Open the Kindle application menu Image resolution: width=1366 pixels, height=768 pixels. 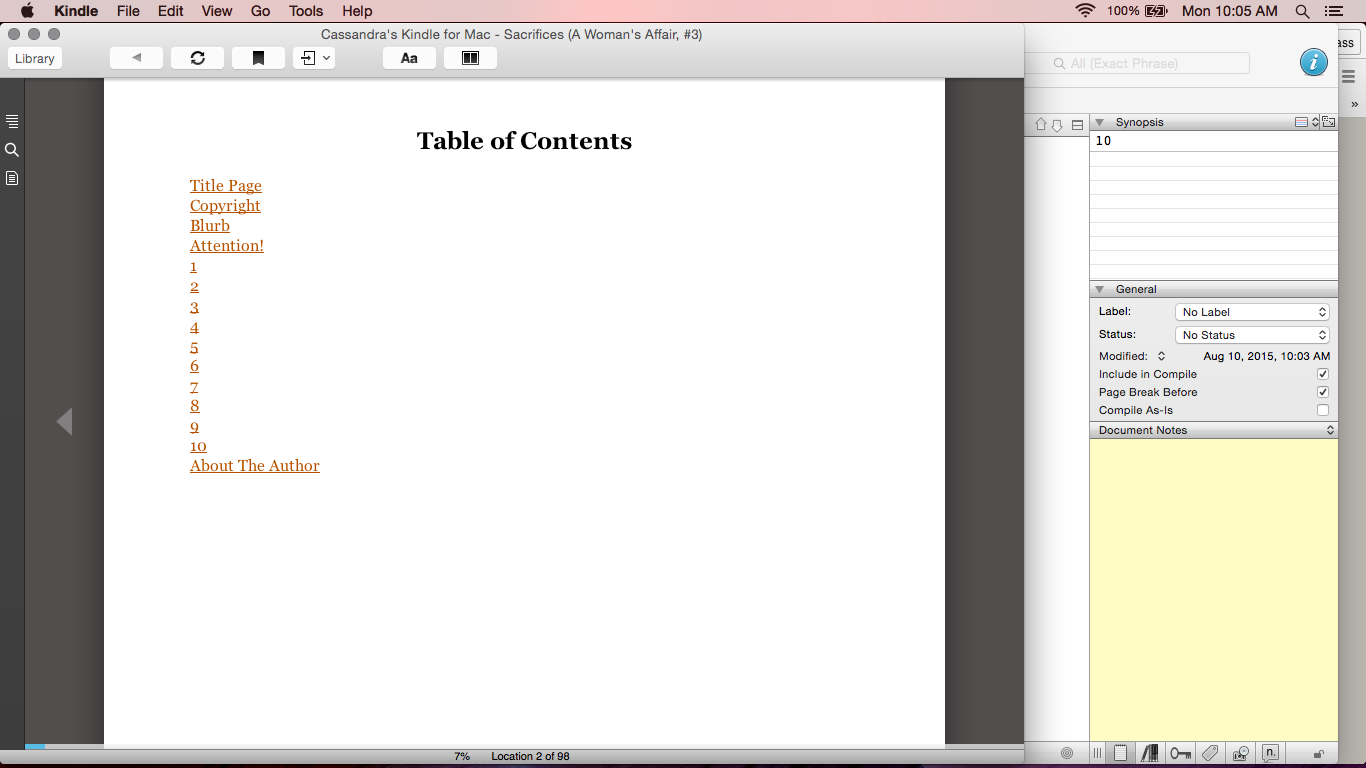coord(76,11)
